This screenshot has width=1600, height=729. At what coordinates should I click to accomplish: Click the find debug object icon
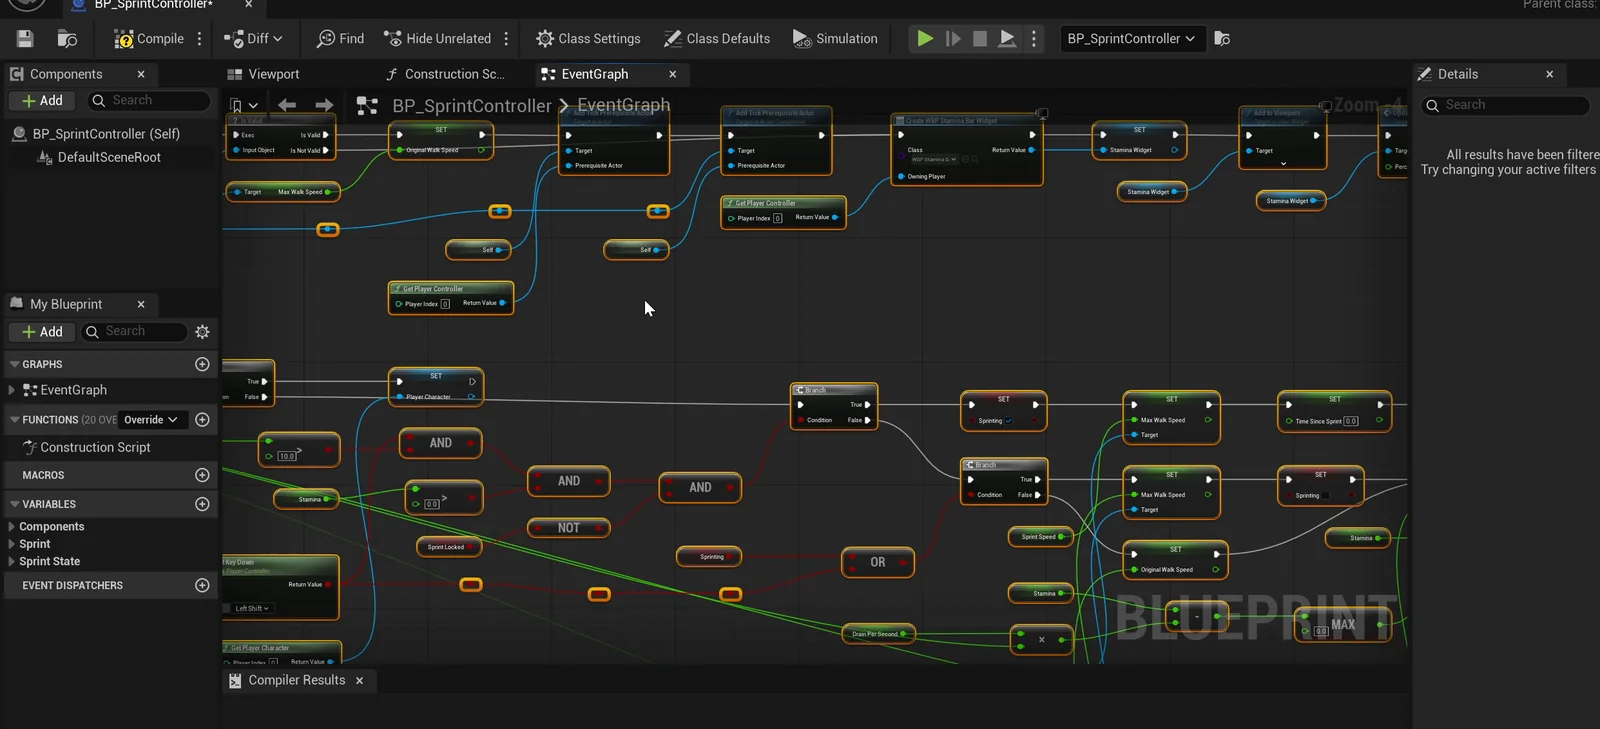[1222, 39]
